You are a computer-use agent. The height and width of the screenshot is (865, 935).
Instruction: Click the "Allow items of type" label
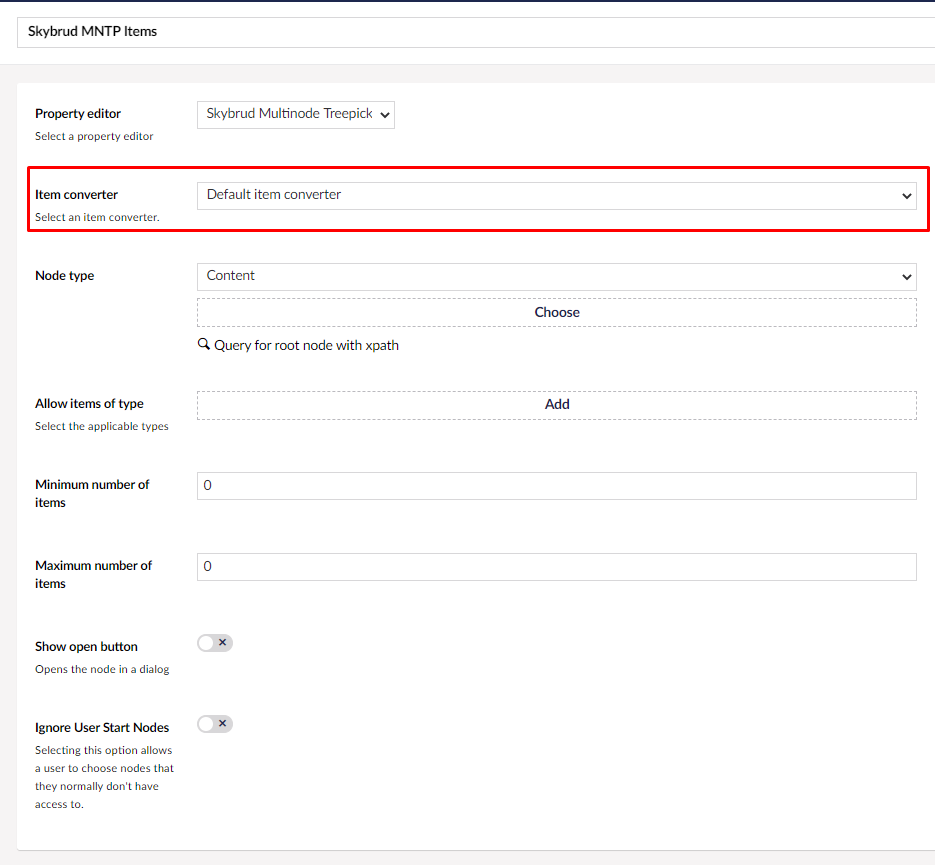click(x=89, y=404)
